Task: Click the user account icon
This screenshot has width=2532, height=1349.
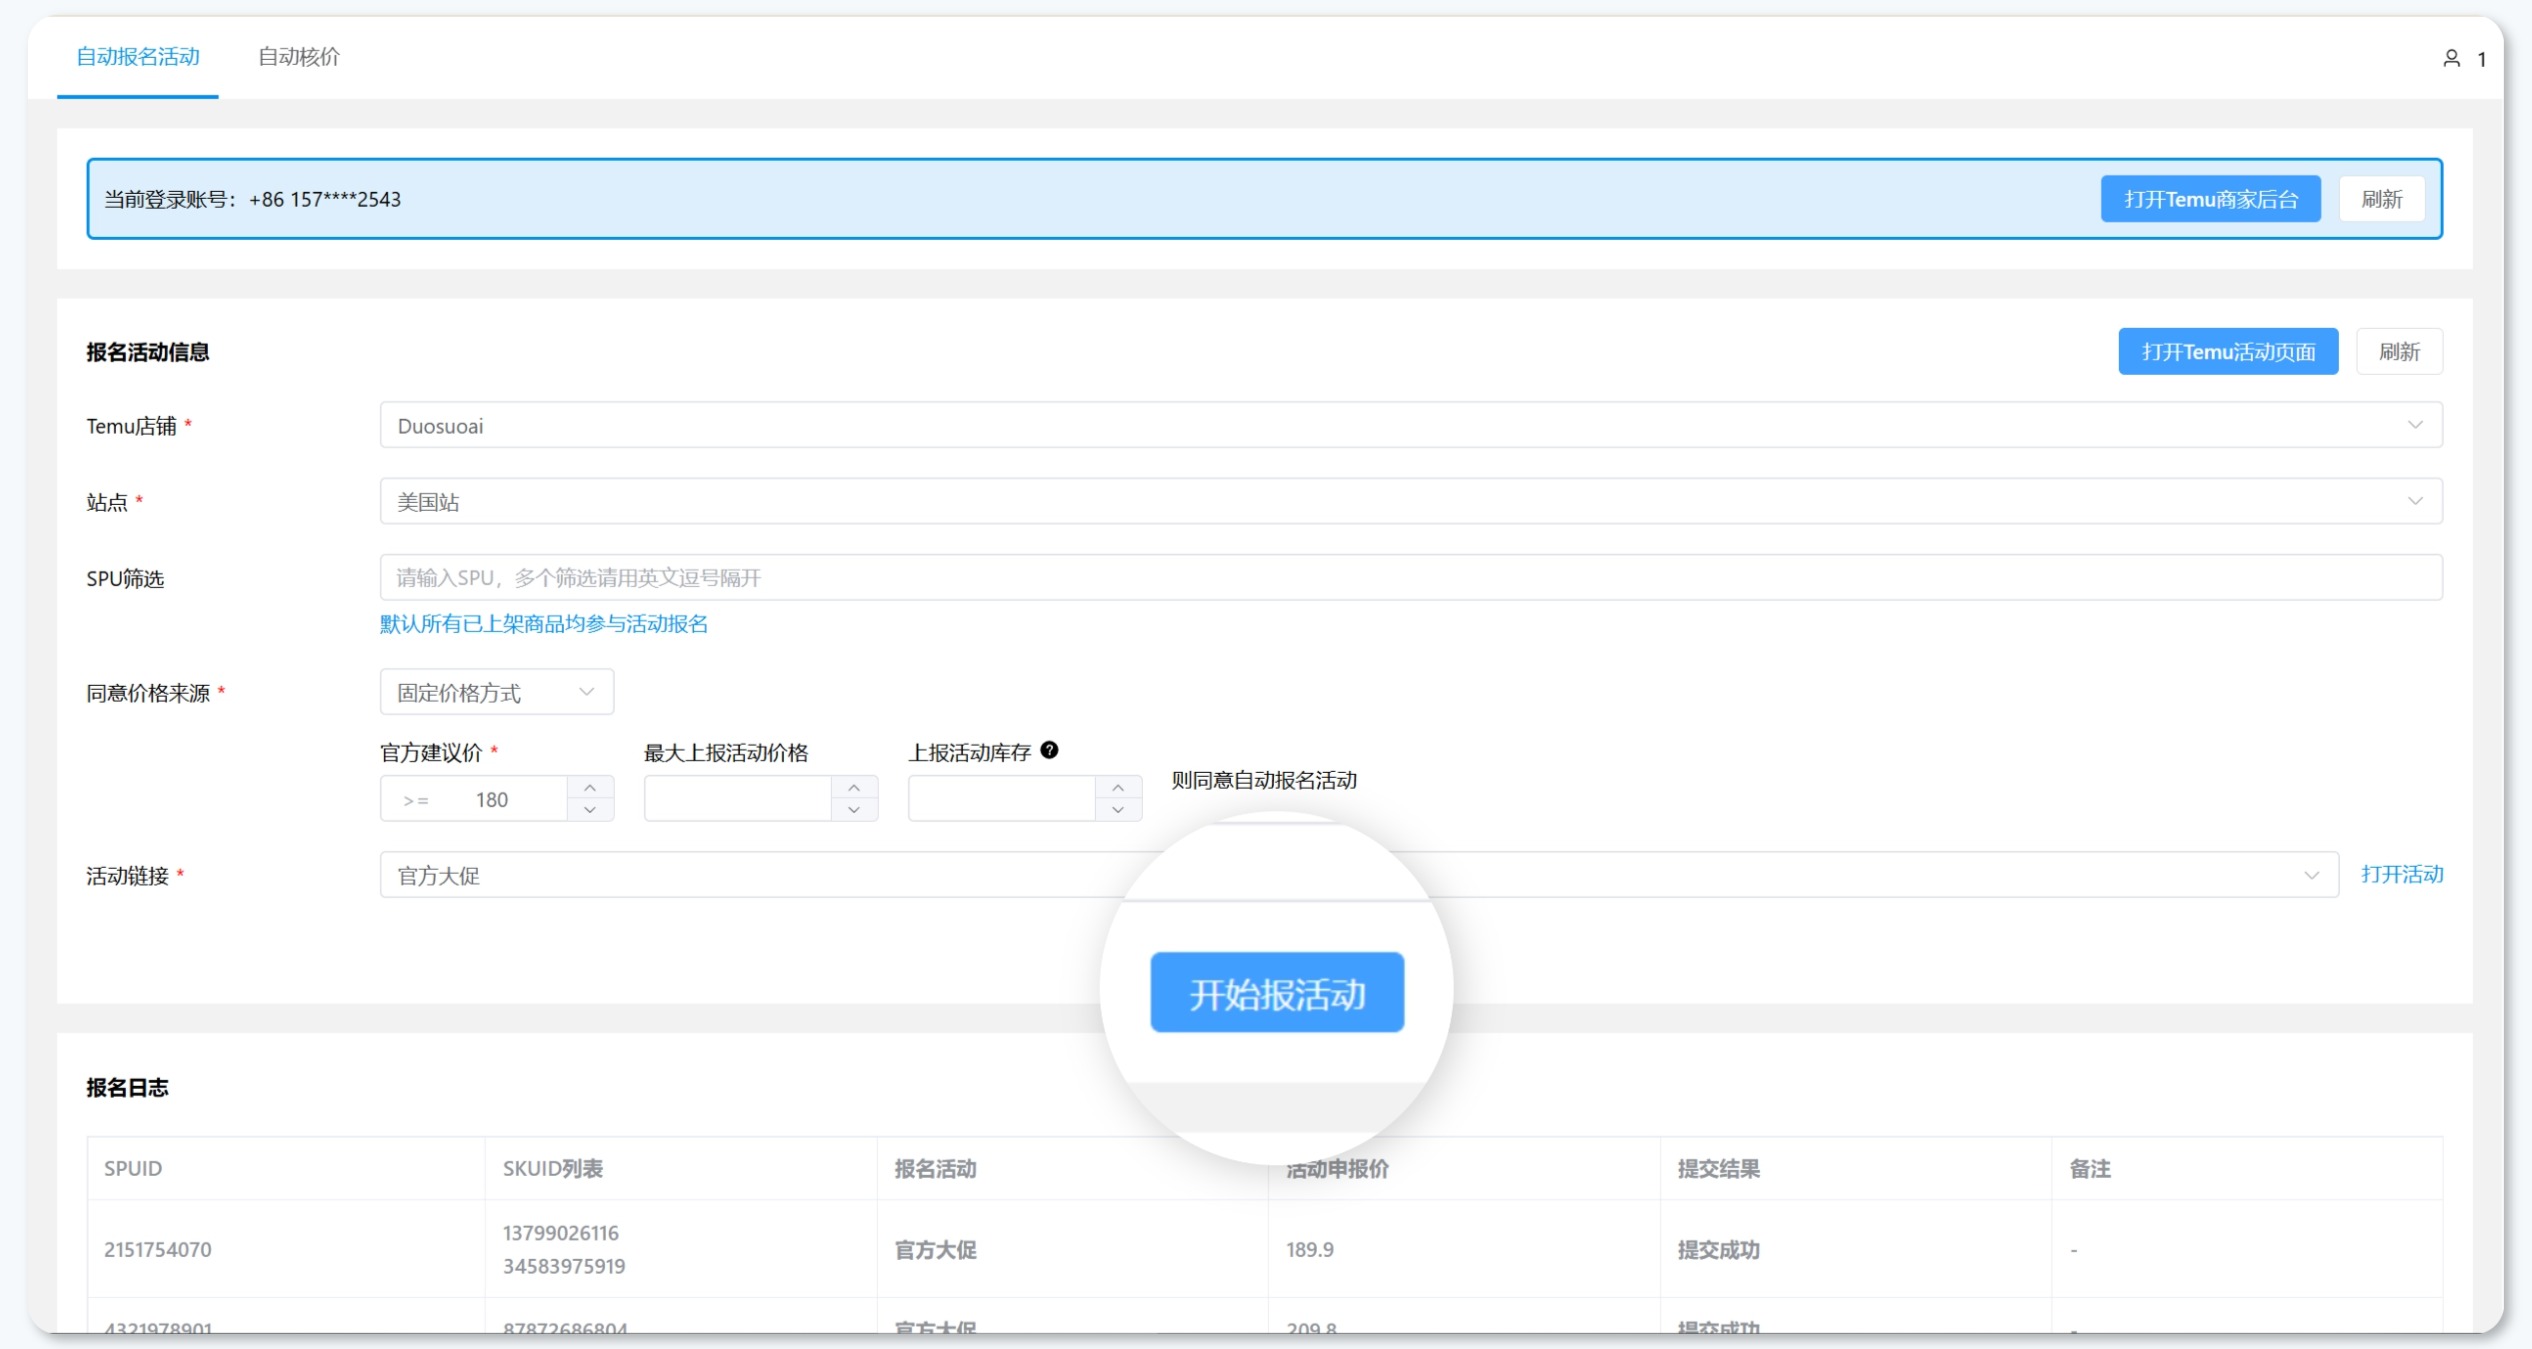Action: tap(2451, 59)
